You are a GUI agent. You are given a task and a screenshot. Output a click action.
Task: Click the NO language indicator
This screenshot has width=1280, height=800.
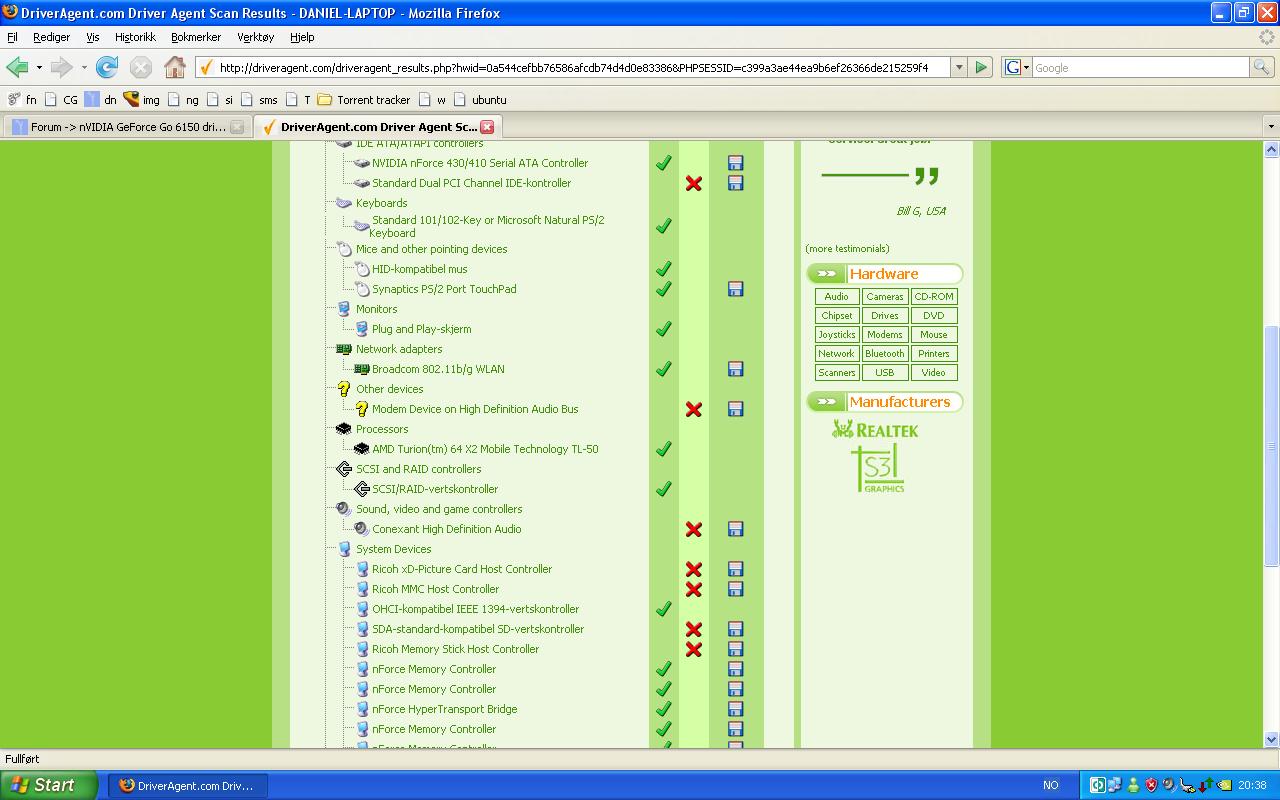point(1051,786)
